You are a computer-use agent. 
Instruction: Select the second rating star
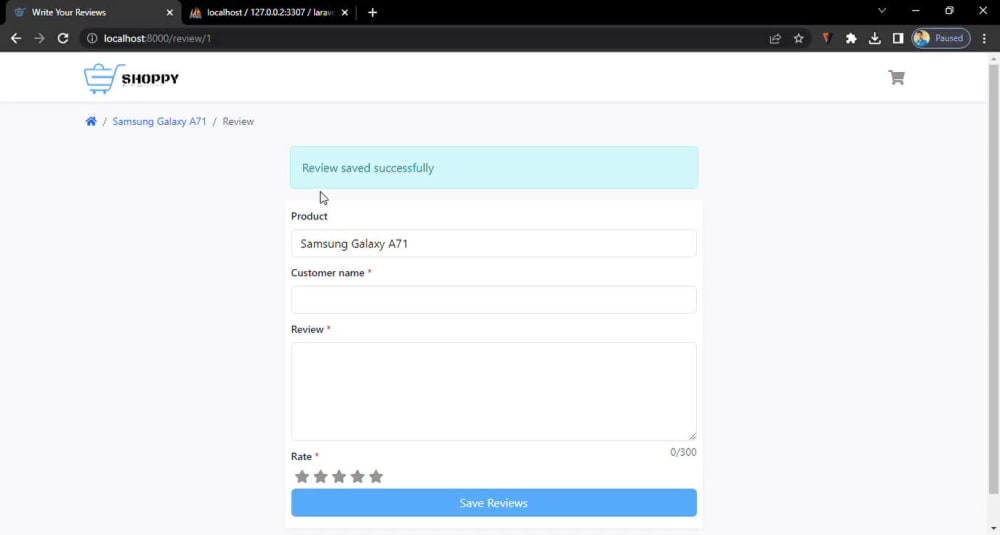321,476
